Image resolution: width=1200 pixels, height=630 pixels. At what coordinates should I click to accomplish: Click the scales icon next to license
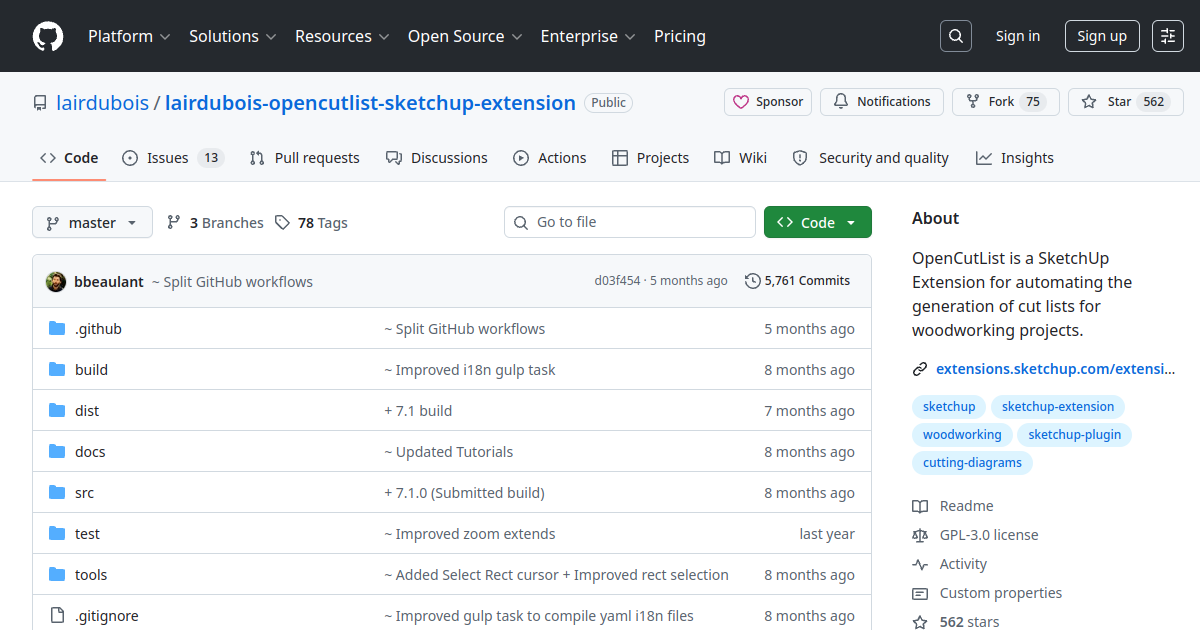click(x=920, y=535)
